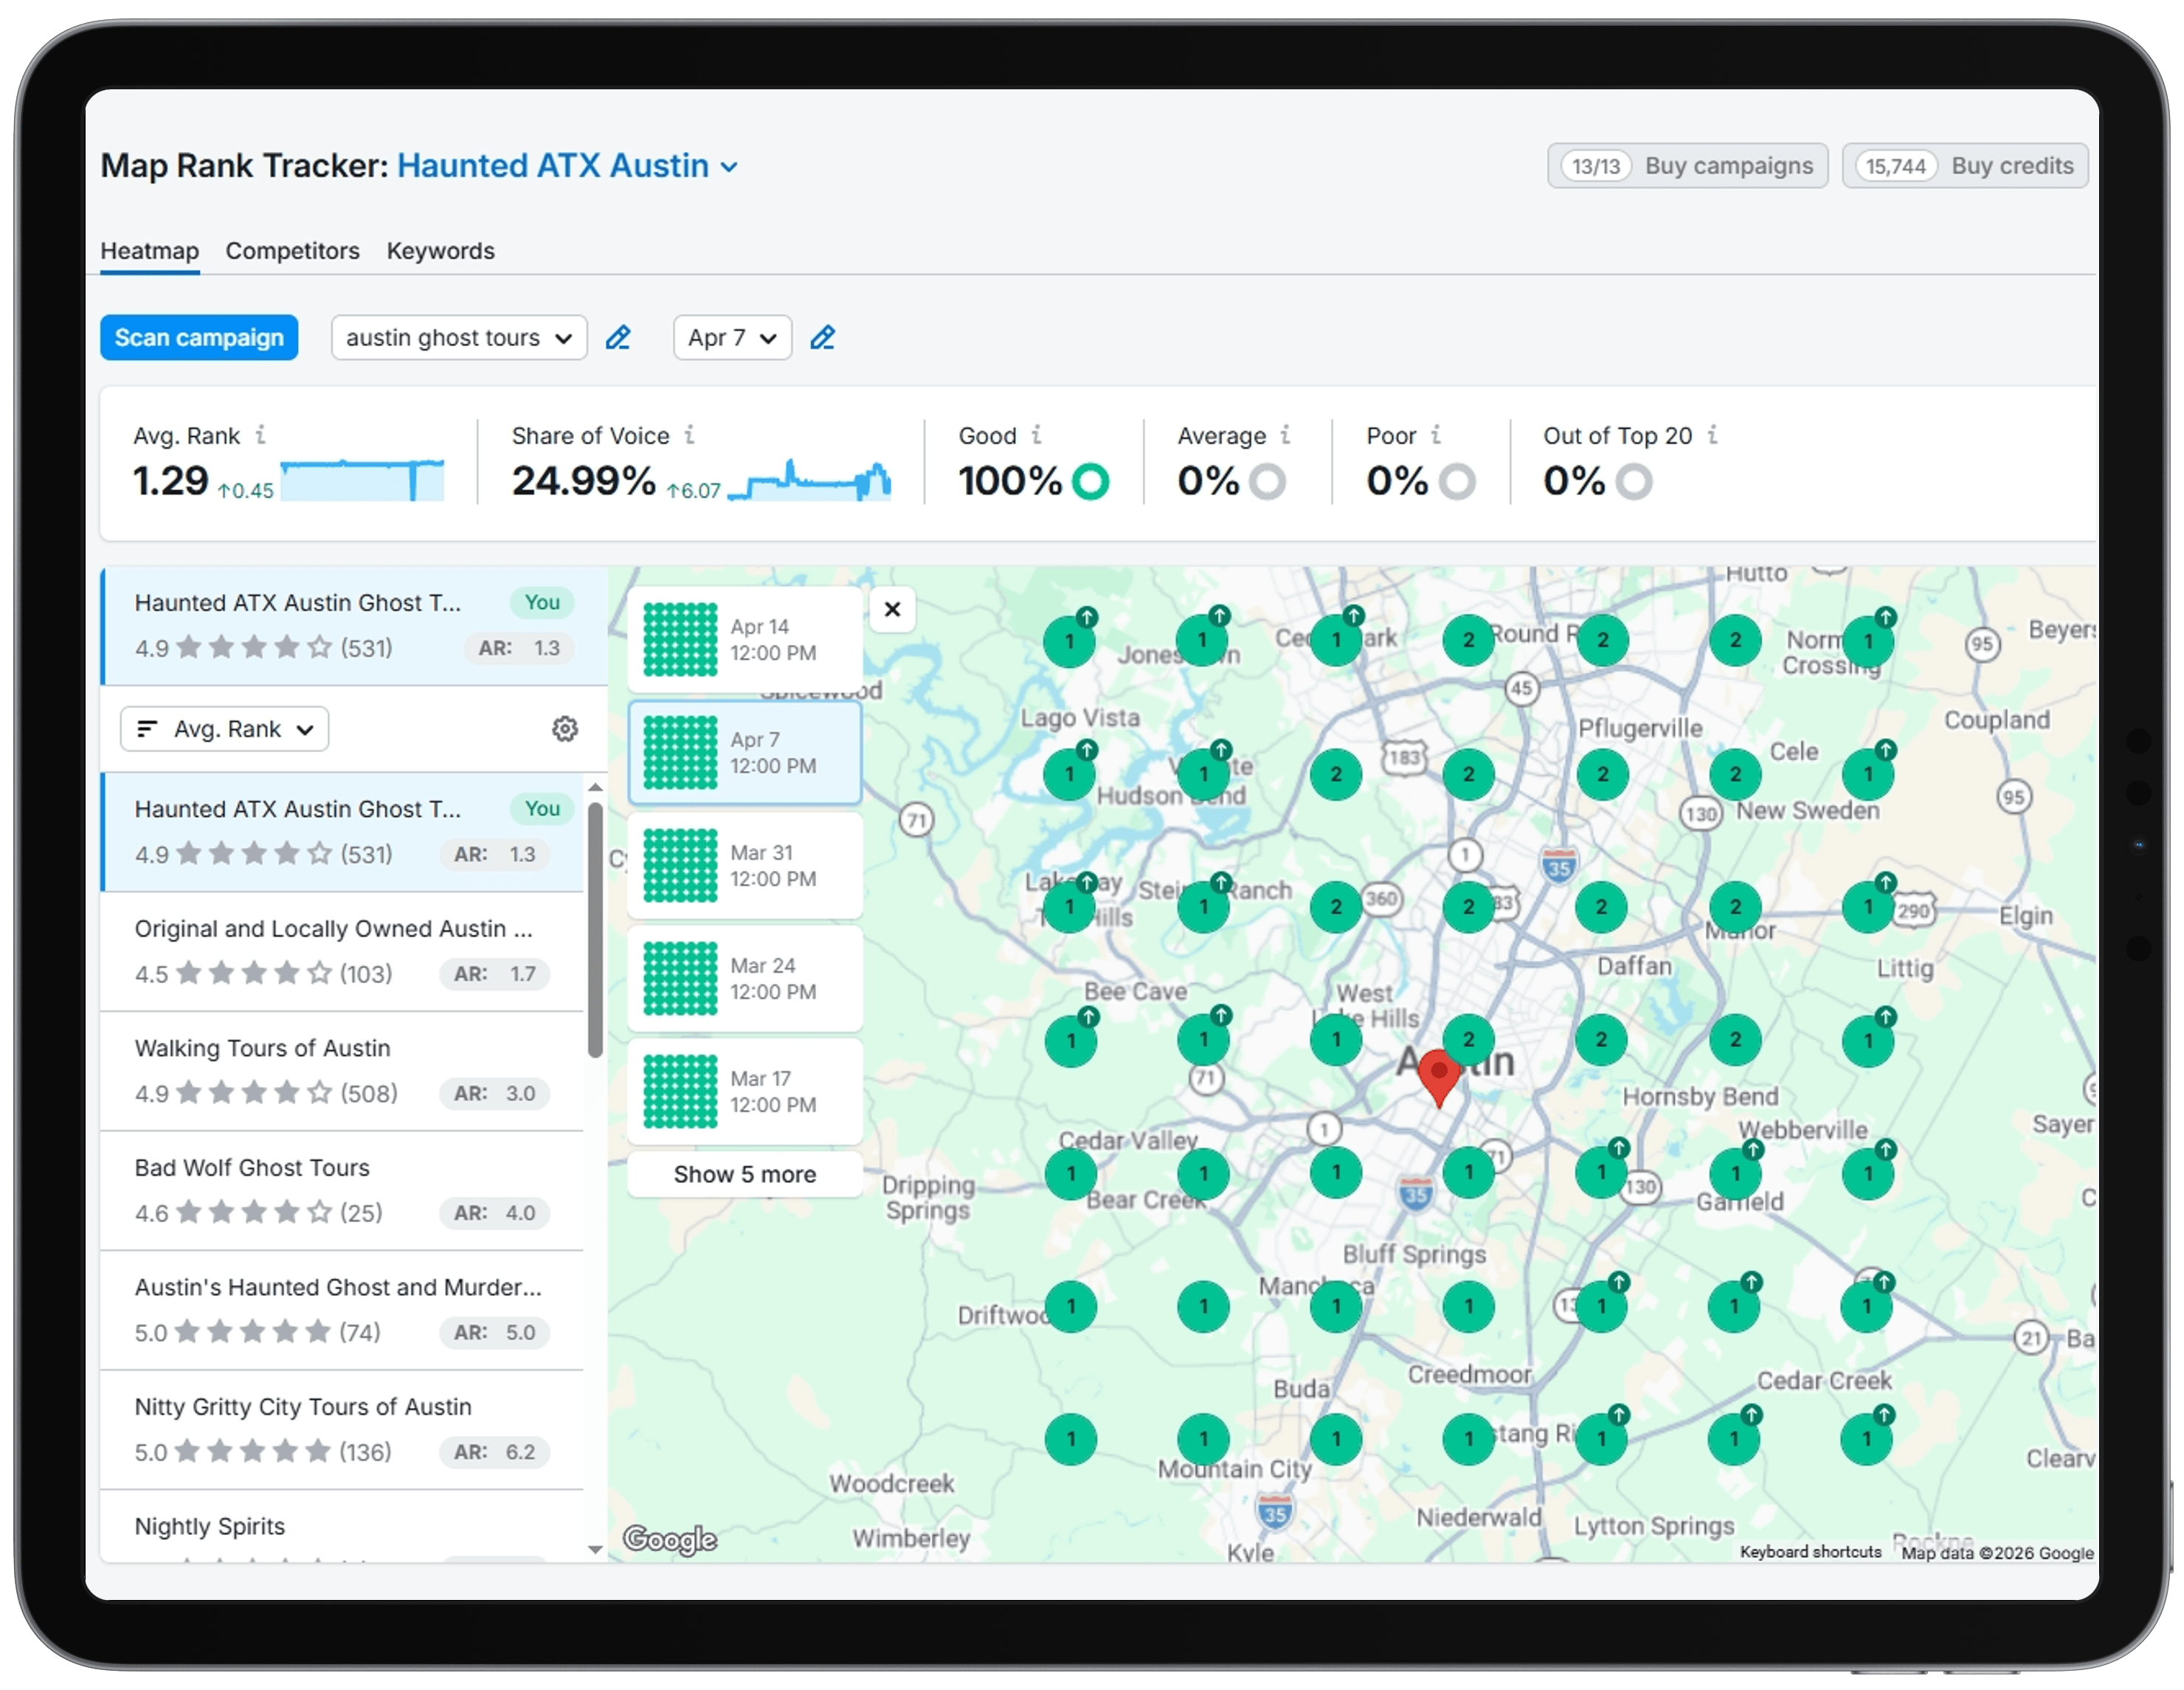Switch to the Competitors tab

[292, 251]
